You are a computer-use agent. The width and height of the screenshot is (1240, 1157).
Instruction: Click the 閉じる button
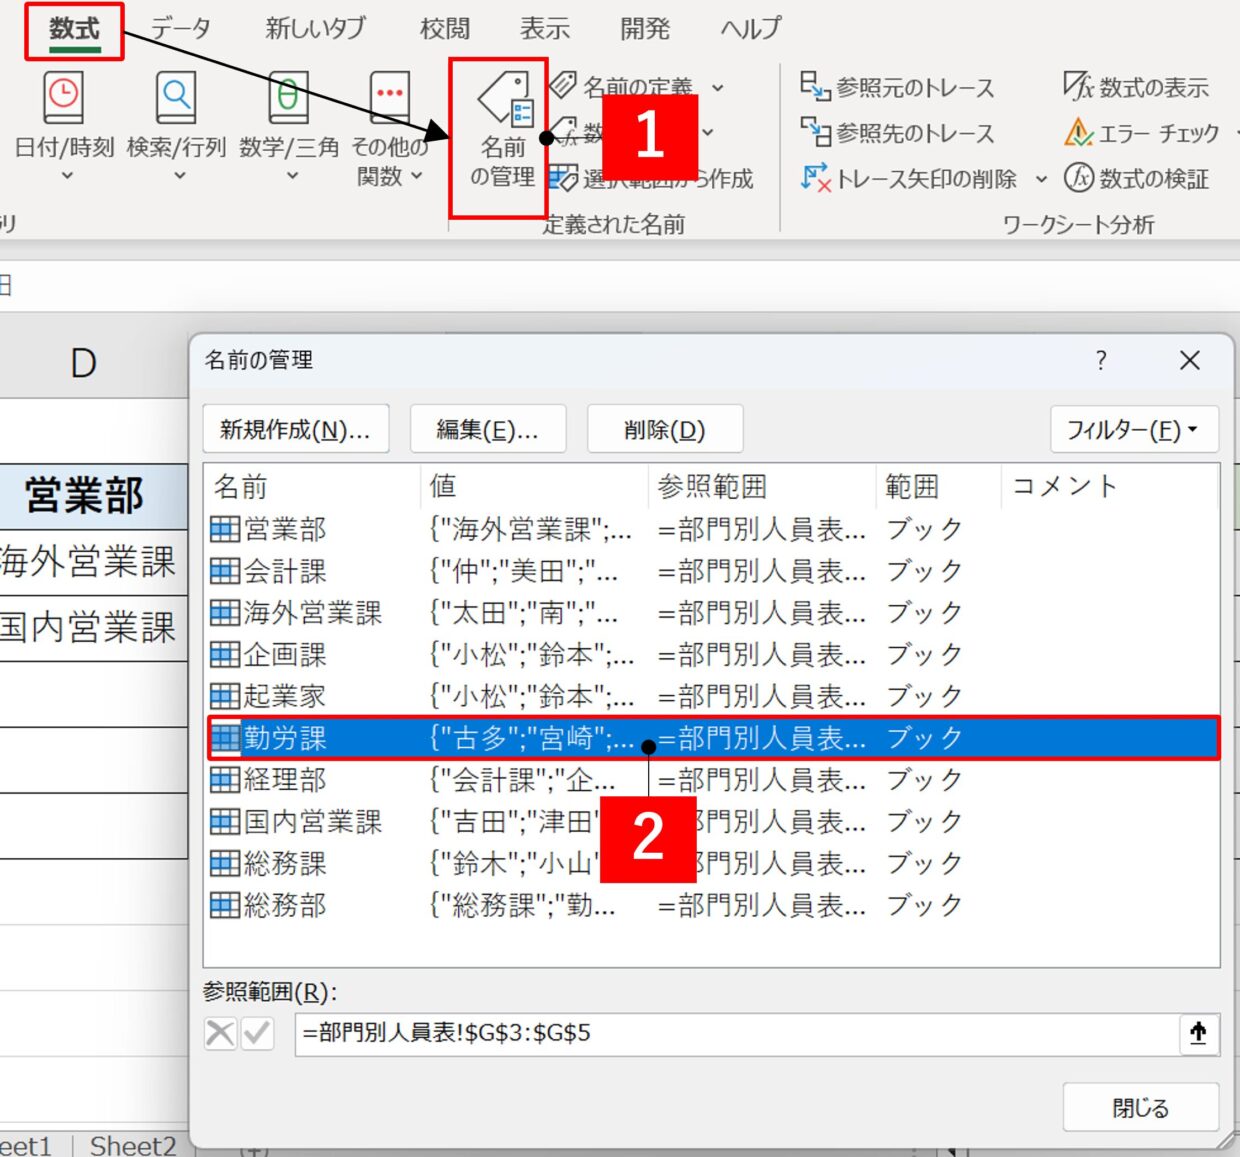[1140, 1107]
